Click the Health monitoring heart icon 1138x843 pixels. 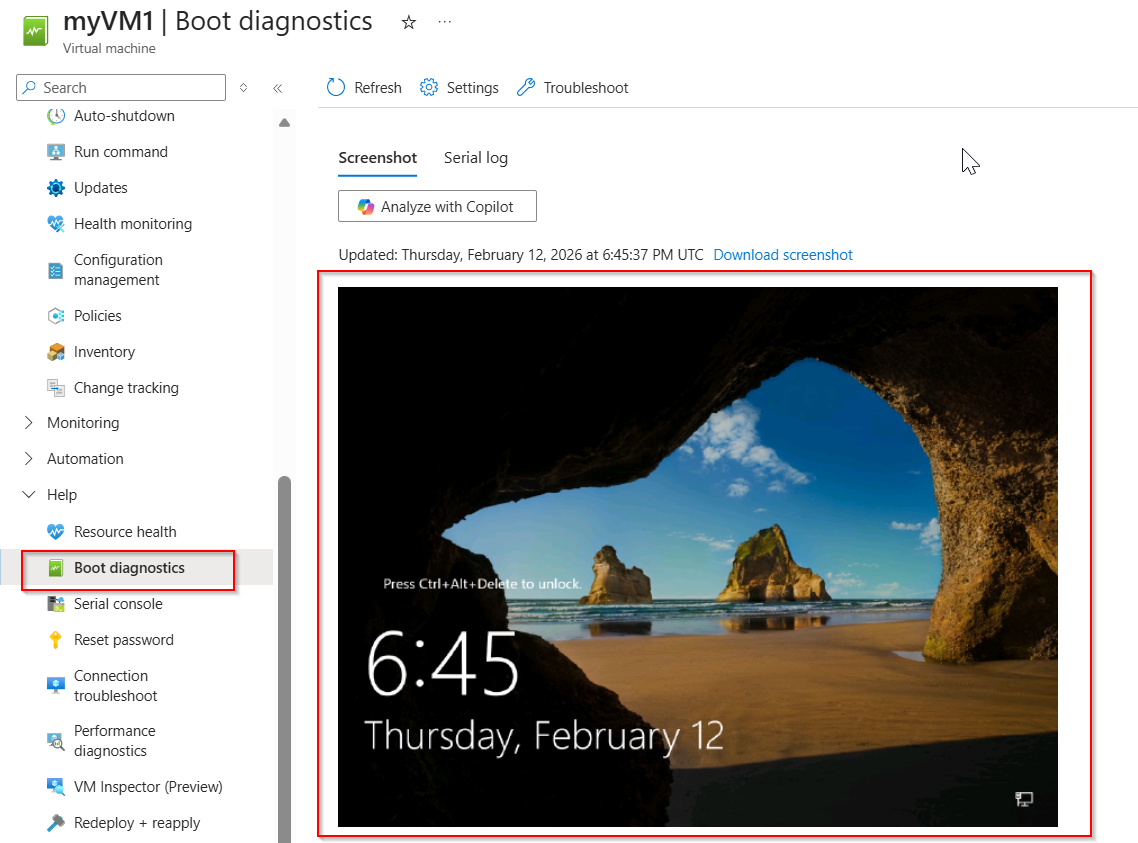click(56, 224)
